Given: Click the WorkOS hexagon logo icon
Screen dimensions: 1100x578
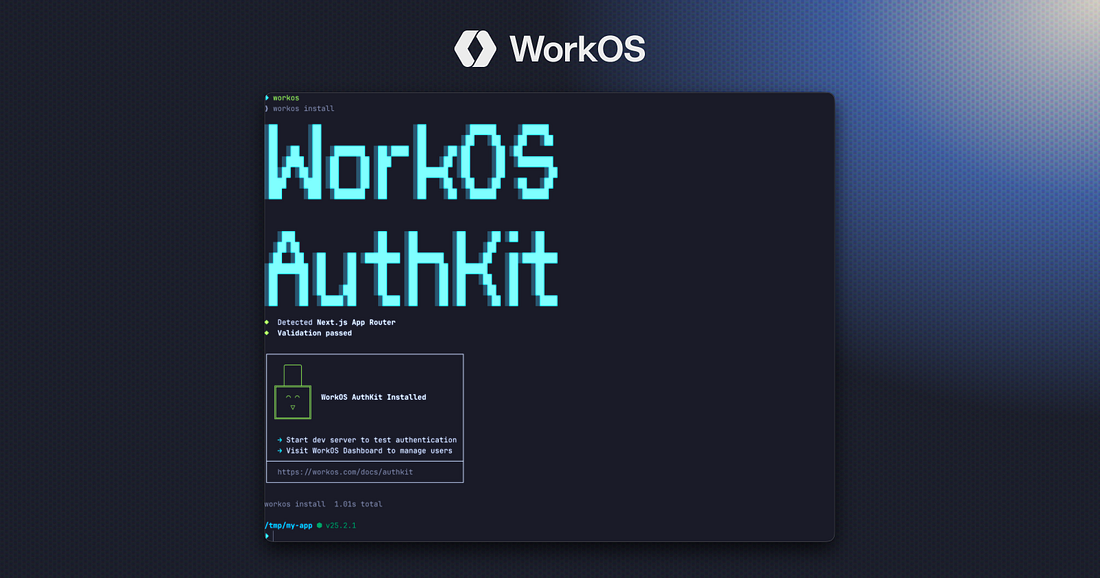Looking at the screenshot, I should [475, 48].
